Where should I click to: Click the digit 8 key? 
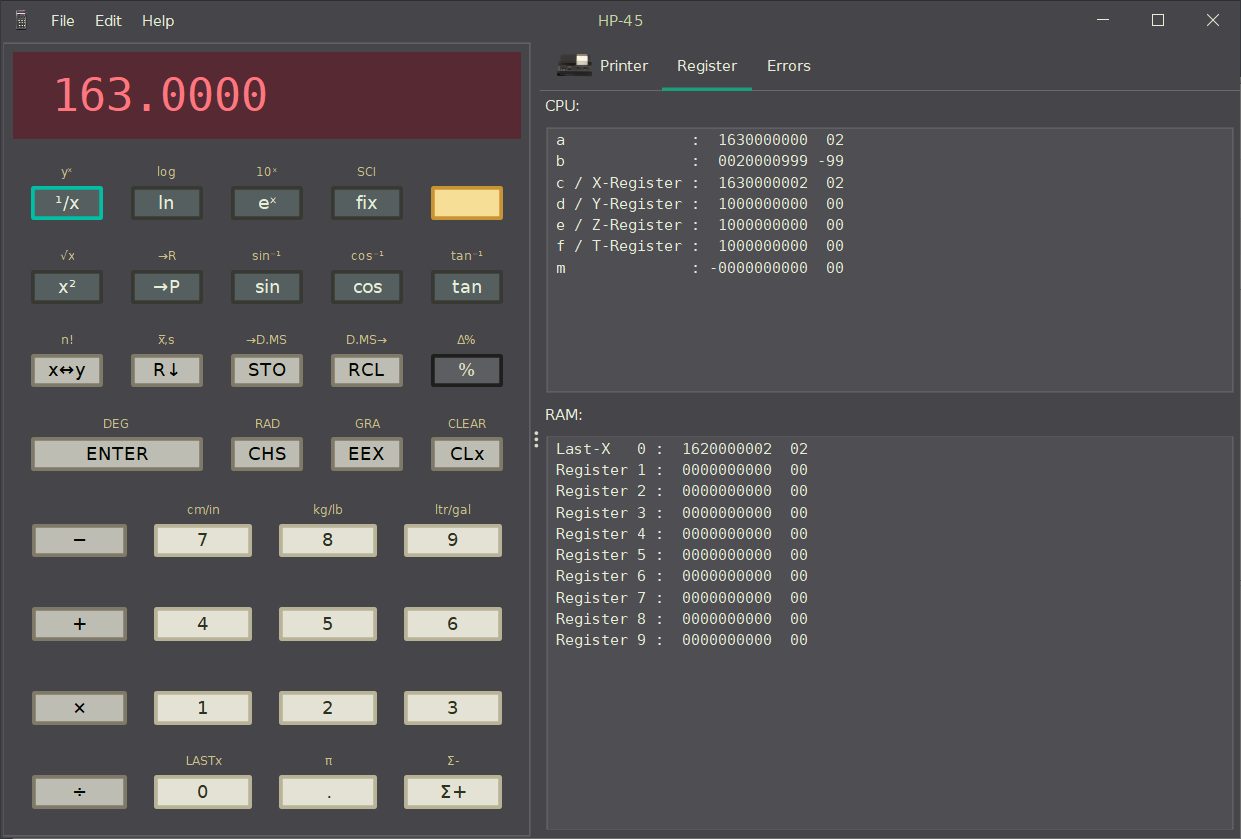[328, 540]
